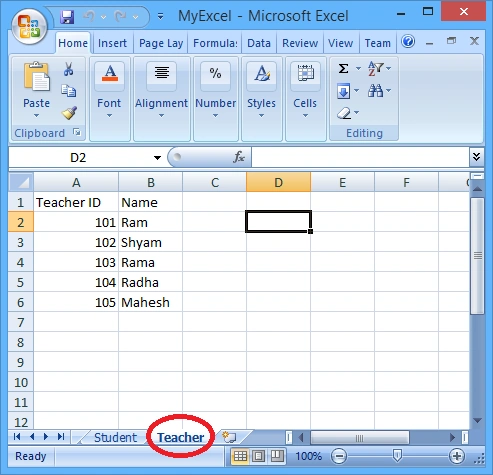The width and height of the screenshot is (493, 475).
Task: Open the Insert ribbon tab
Action: [112, 43]
